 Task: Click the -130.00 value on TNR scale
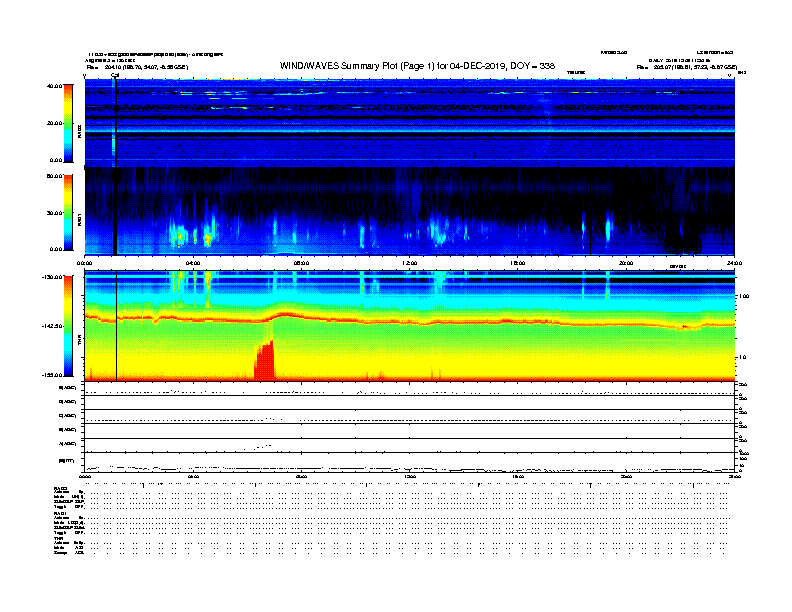coord(51,276)
